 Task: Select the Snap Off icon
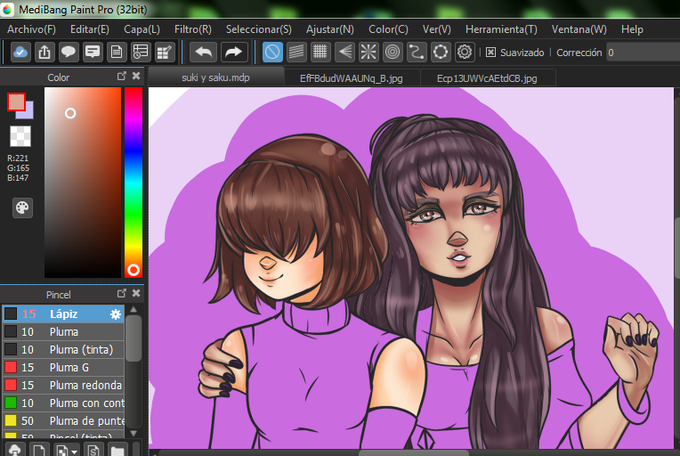272,52
